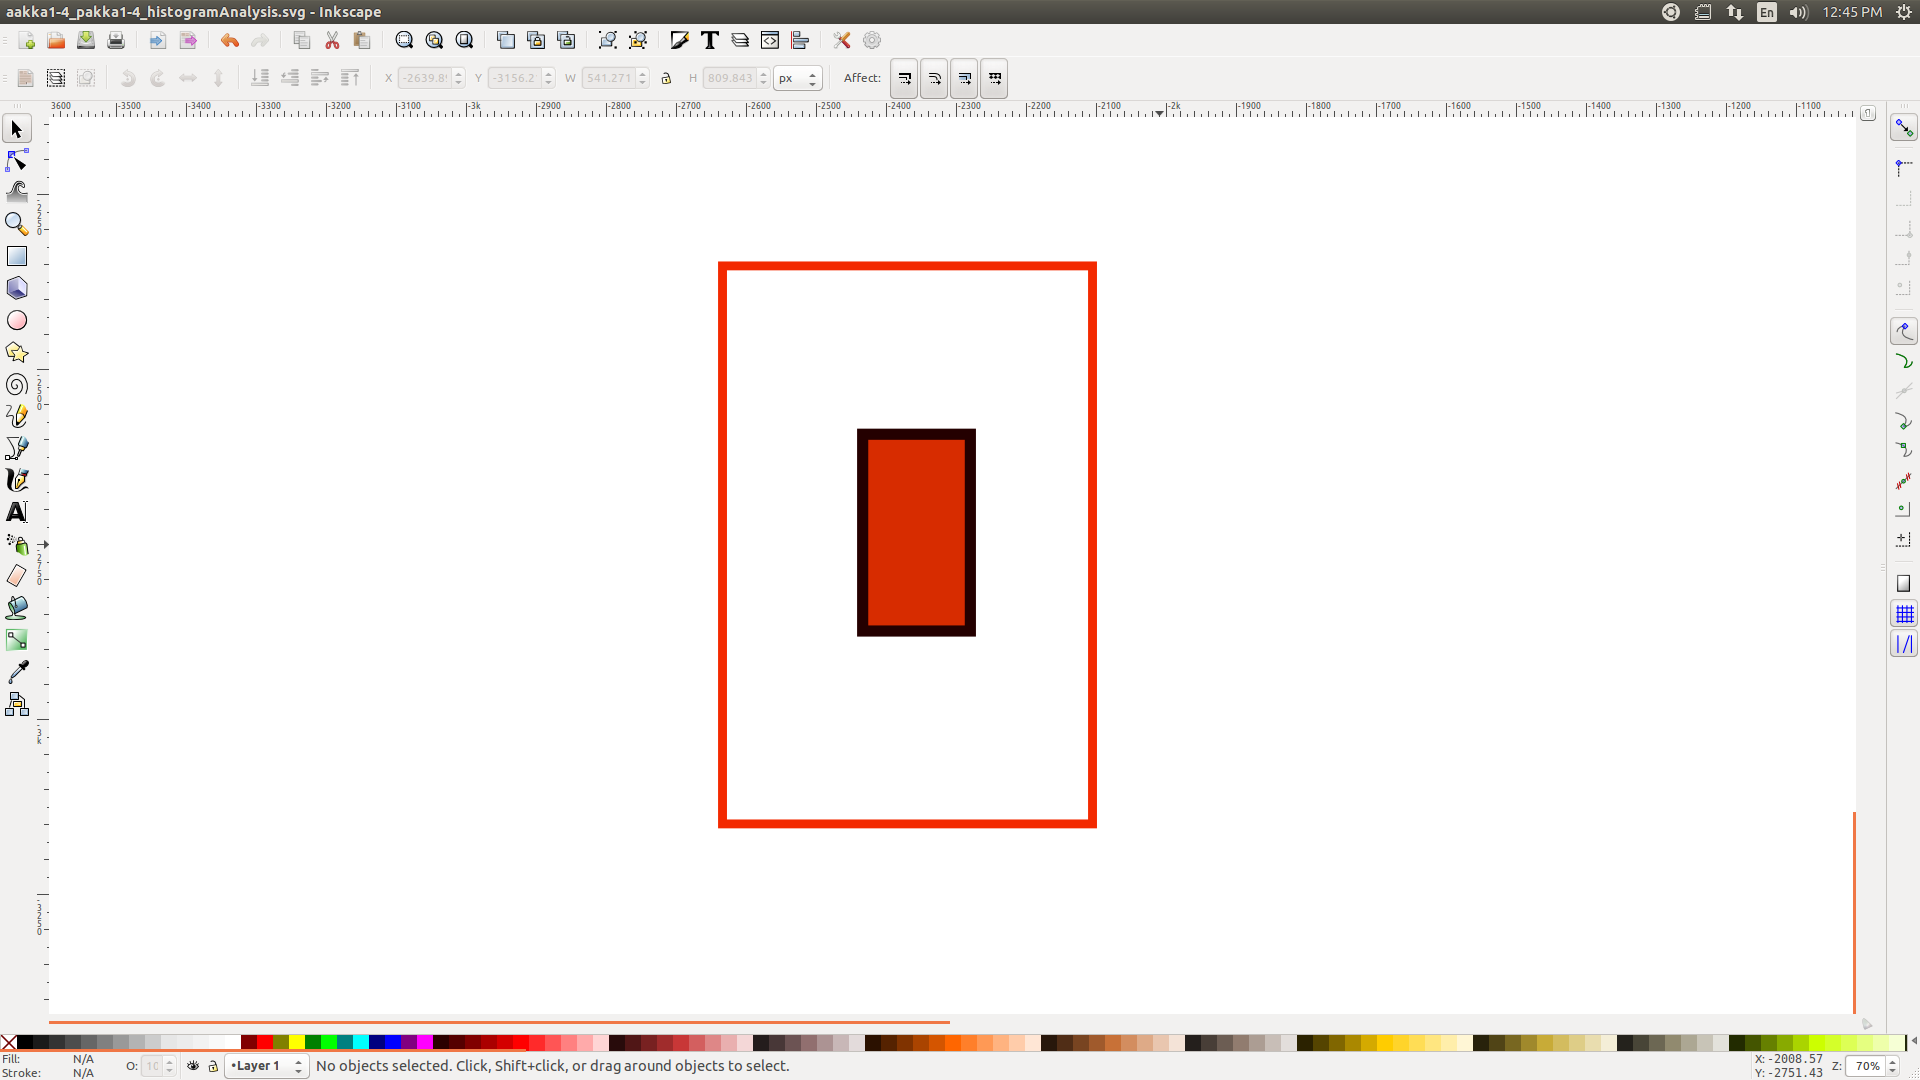
Task: Open the XML editor
Action: pos(770,40)
